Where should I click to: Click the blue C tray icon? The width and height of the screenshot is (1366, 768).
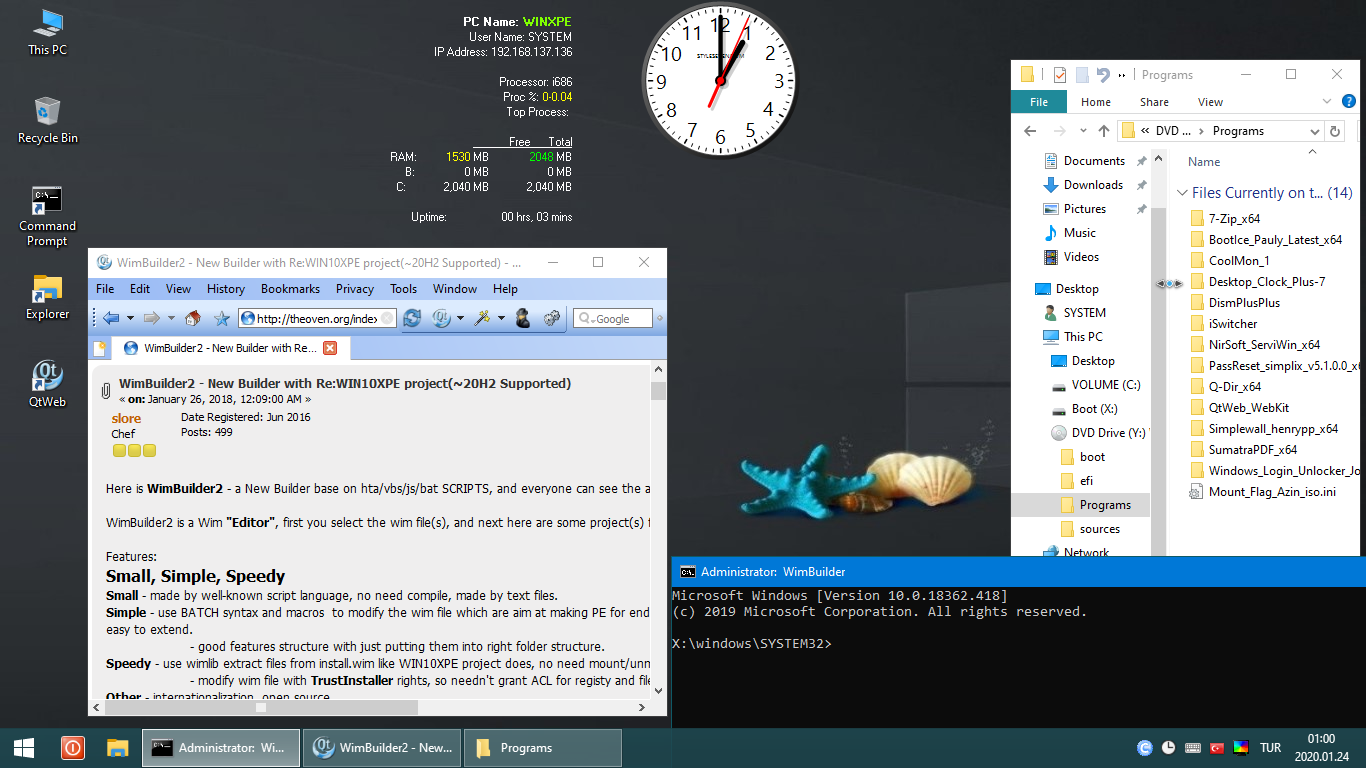point(1145,748)
